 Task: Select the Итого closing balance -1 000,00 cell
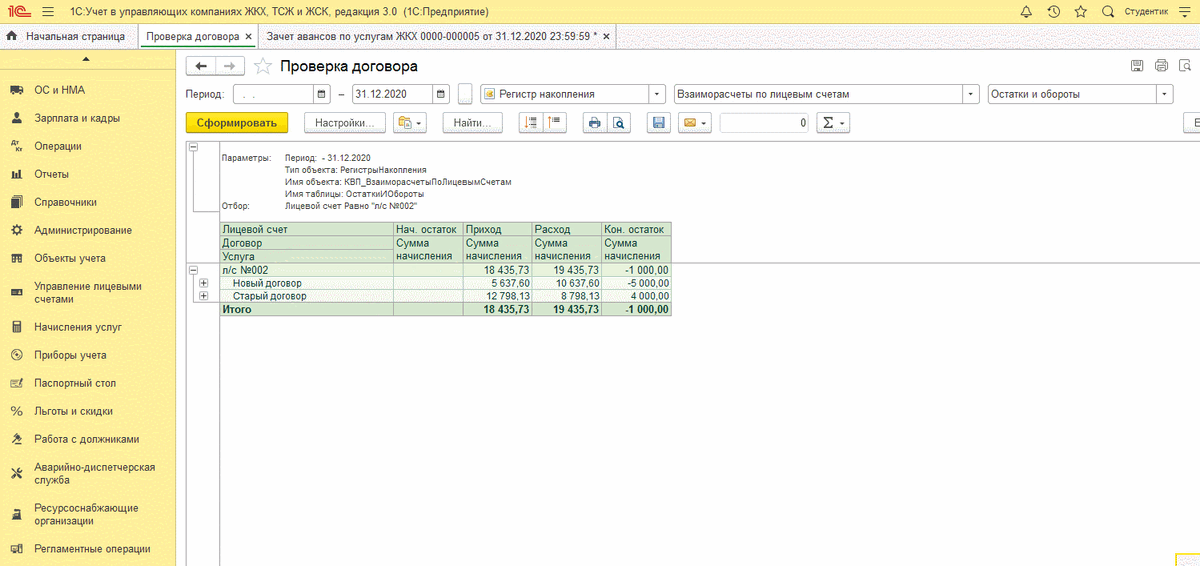[x=636, y=310]
